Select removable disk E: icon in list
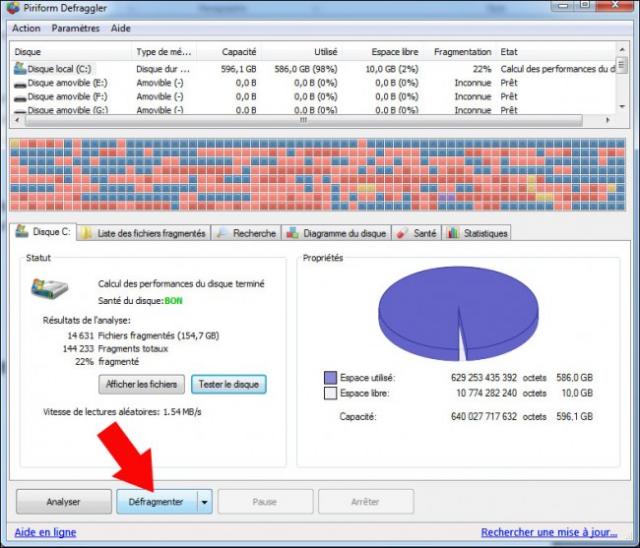Image resolution: width=640 pixels, height=548 pixels. (x=19, y=83)
